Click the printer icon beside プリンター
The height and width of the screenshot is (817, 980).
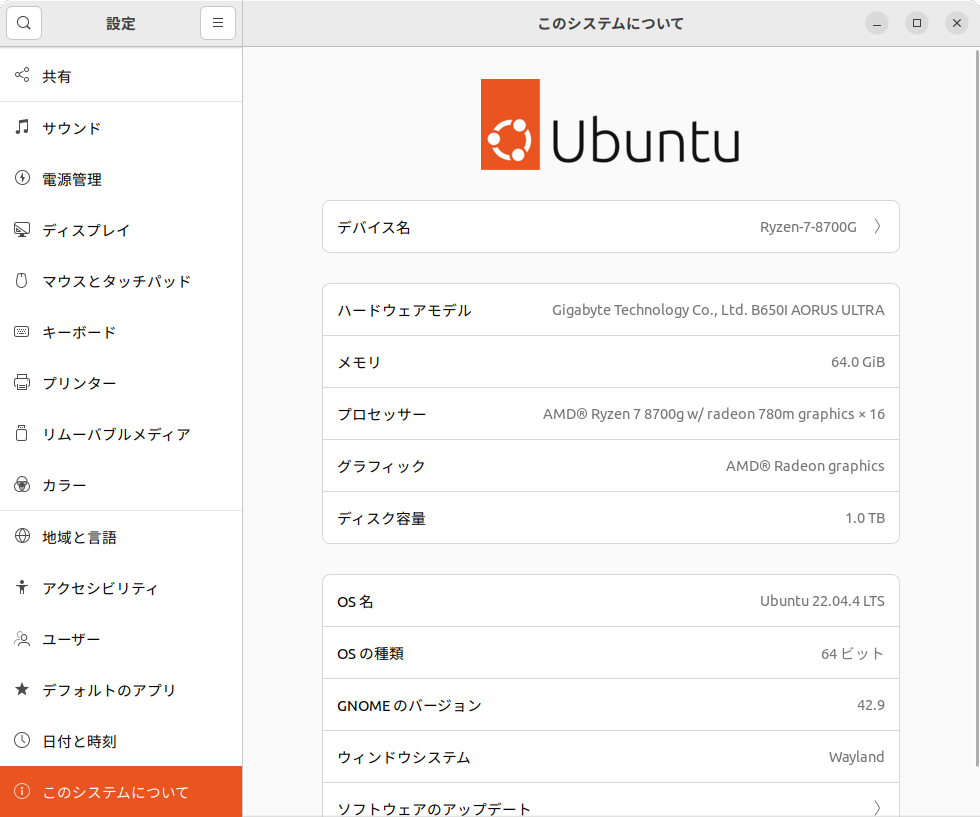point(22,382)
